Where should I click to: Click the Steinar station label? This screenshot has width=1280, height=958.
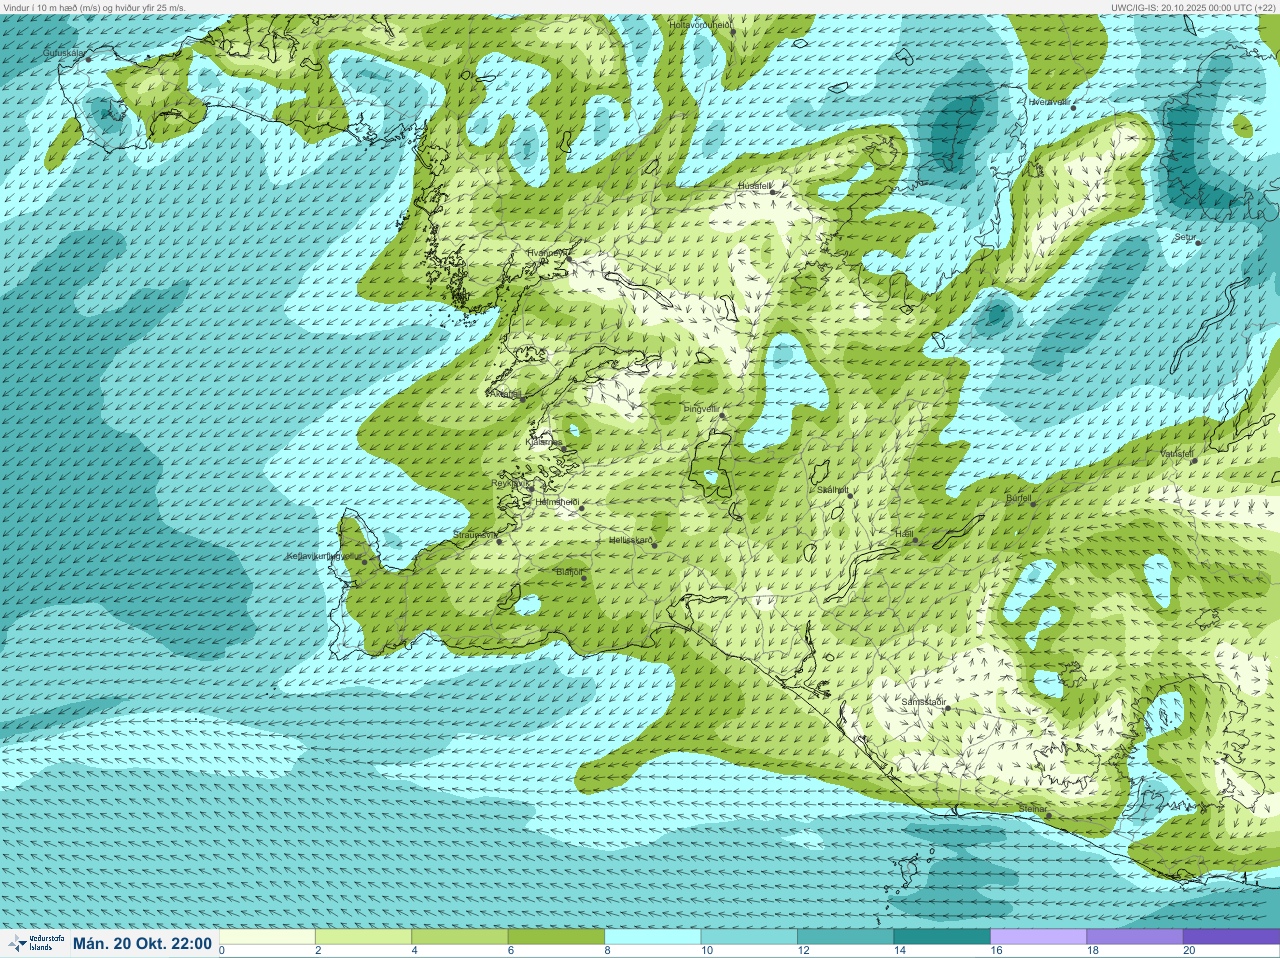tap(1033, 808)
